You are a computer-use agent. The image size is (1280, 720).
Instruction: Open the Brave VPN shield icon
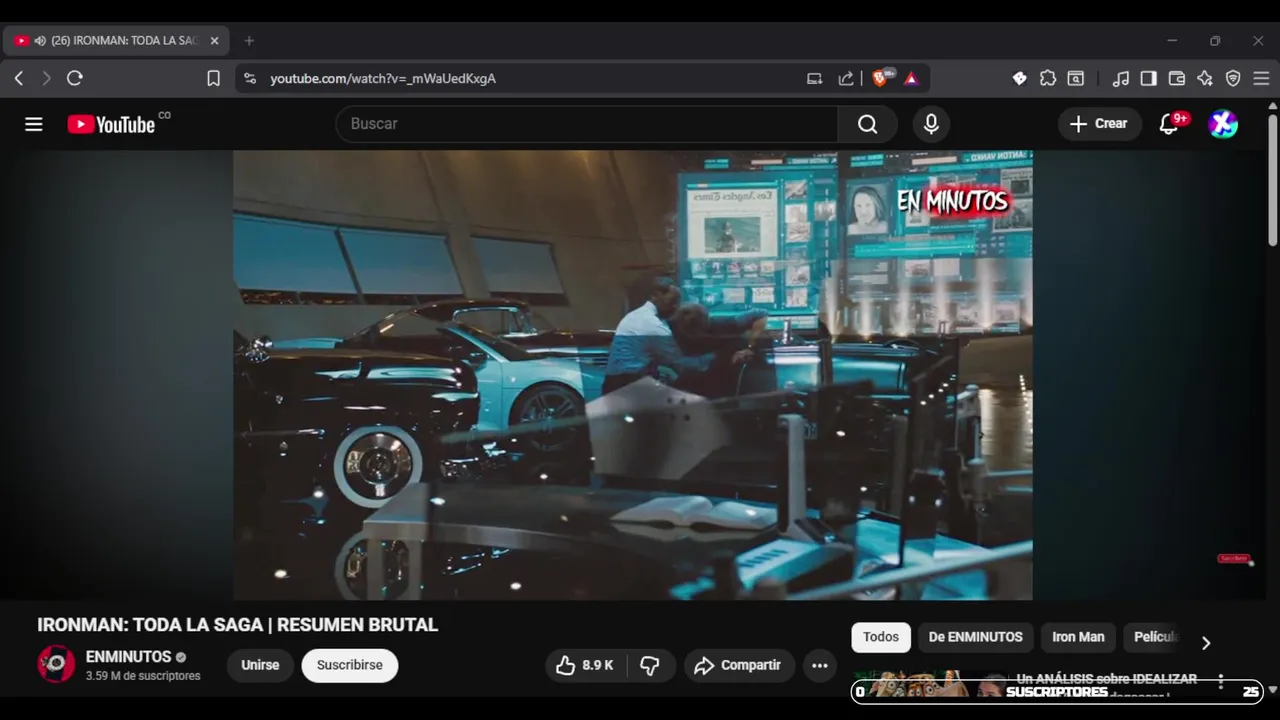point(1233,78)
